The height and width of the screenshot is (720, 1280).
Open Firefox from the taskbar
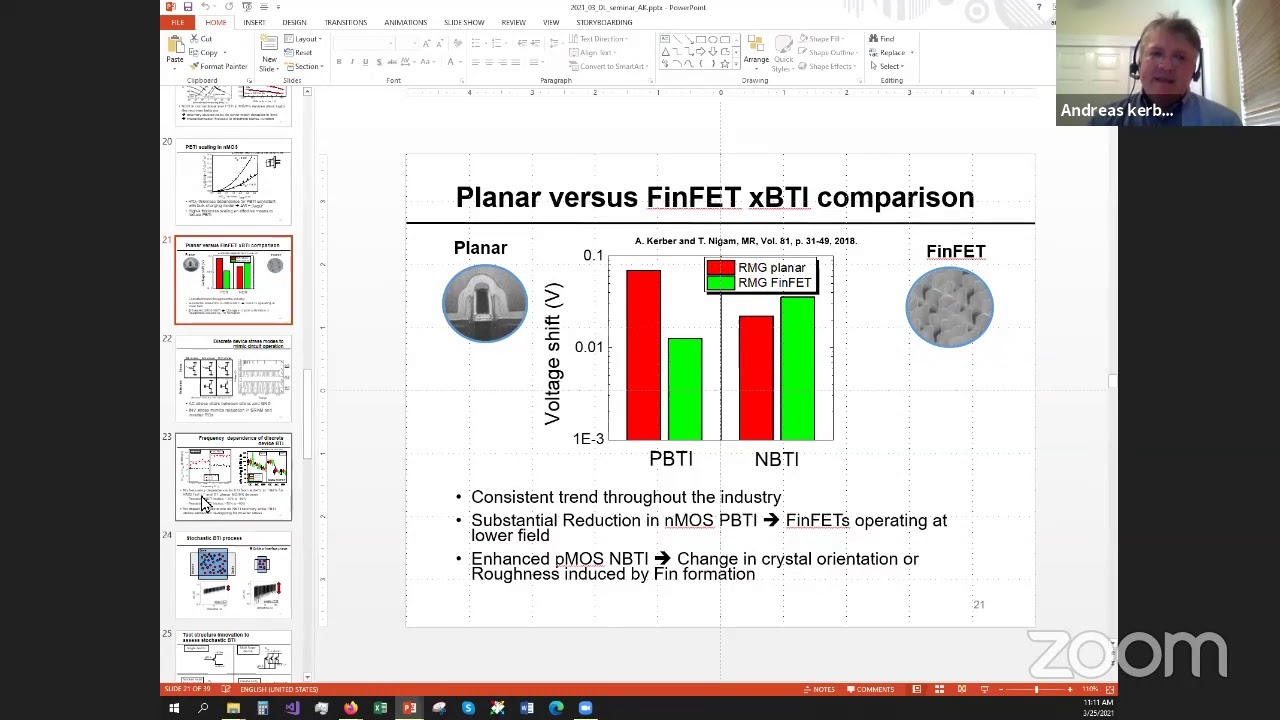(351, 708)
